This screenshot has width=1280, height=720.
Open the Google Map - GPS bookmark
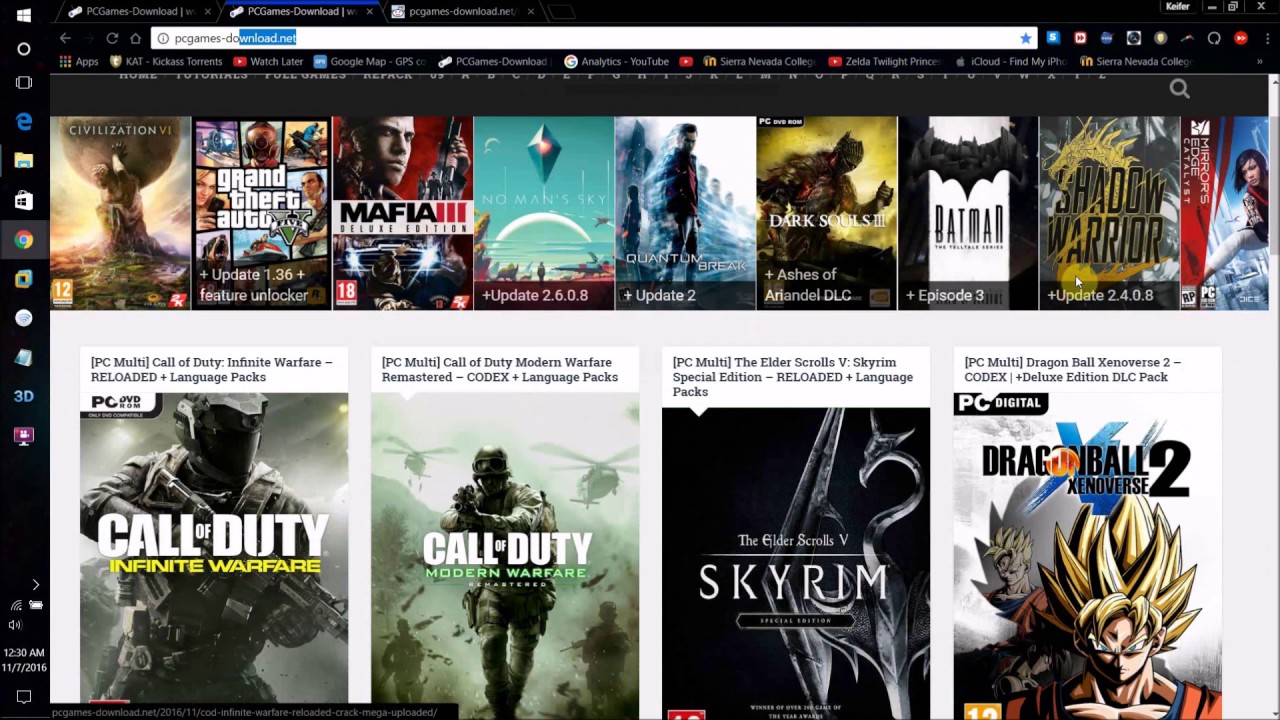click(369, 61)
